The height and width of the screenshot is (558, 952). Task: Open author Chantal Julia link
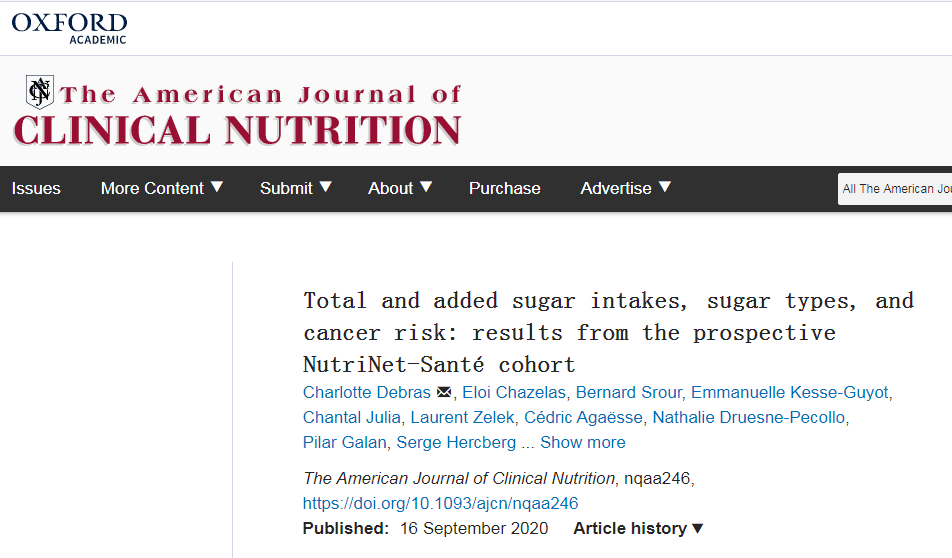pyautogui.click(x=352, y=417)
